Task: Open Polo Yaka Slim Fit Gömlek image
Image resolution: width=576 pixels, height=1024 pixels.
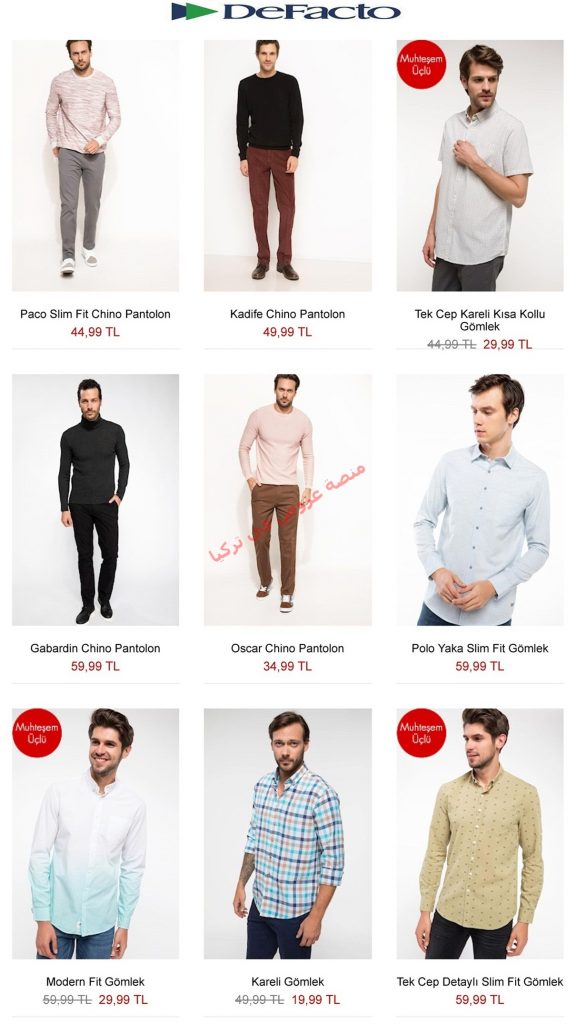Action: [x=480, y=500]
